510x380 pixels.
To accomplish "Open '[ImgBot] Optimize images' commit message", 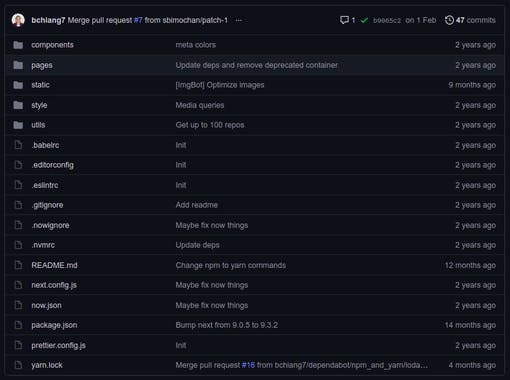I will click(220, 85).
